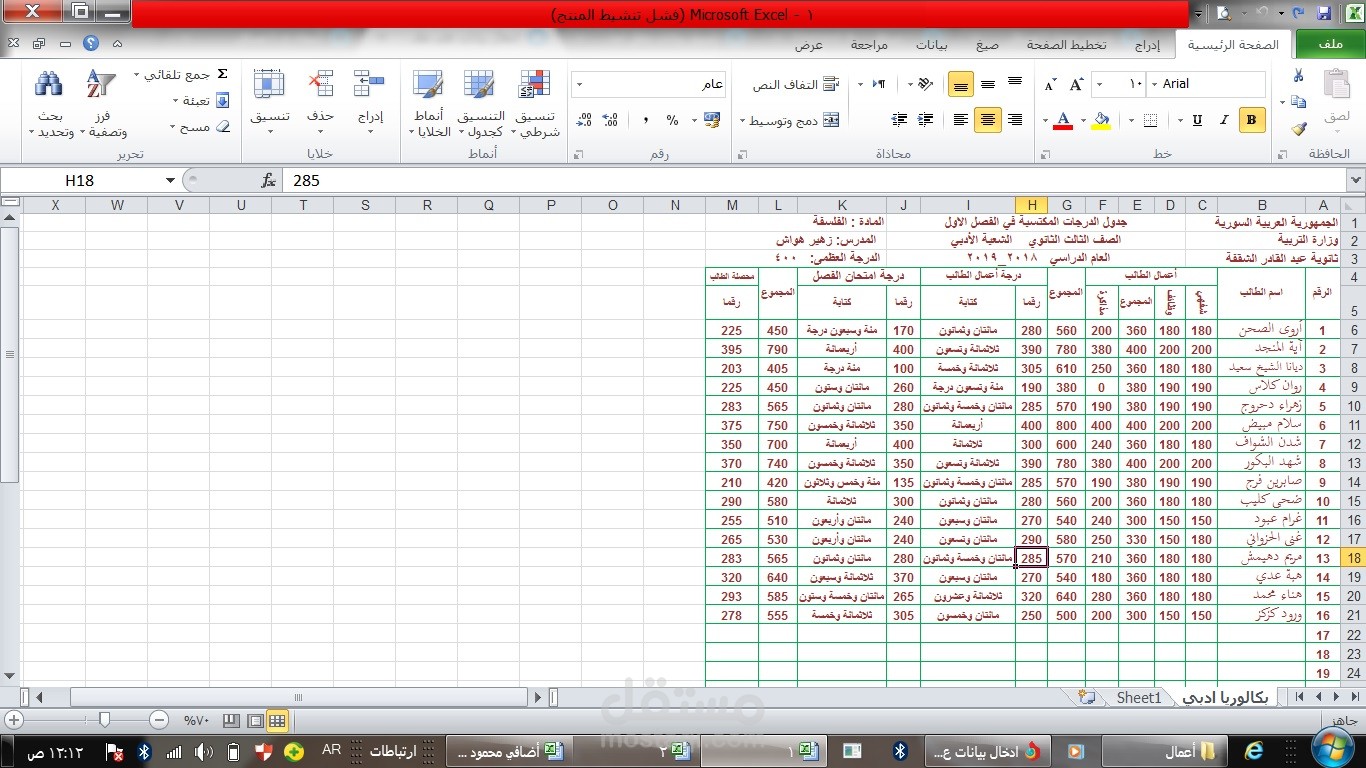Apply the yellow fill color bucket

[x=1102, y=120]
